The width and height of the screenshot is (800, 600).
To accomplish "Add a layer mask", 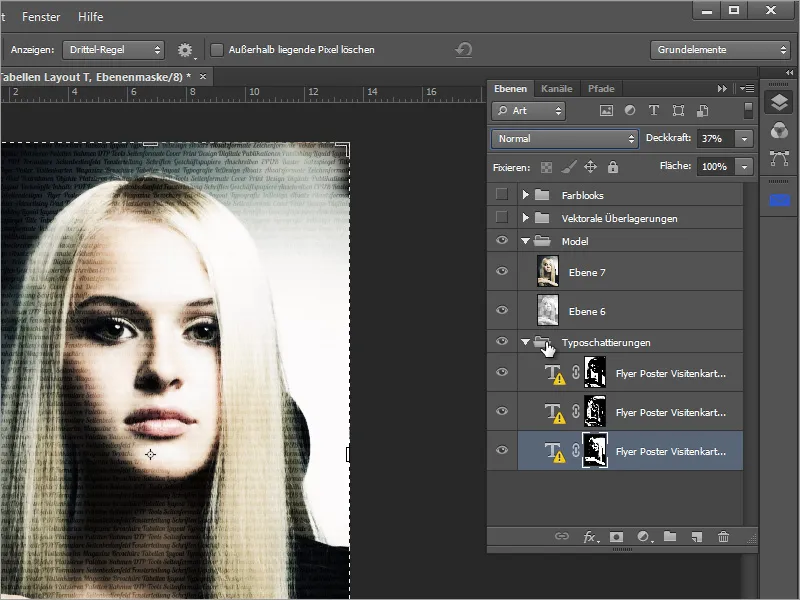I will tap(619, 537).
